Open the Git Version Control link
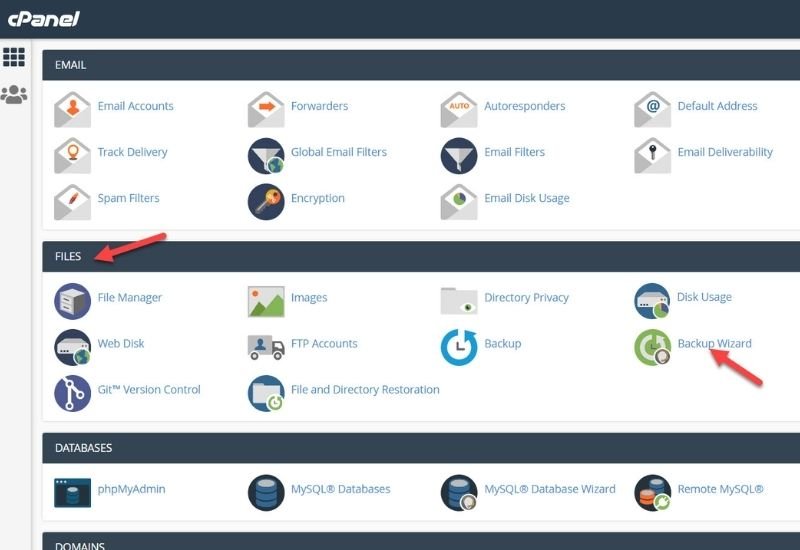The width and height of the screenshot is (800, 550). pyautogui.click(x=149, y=389)
